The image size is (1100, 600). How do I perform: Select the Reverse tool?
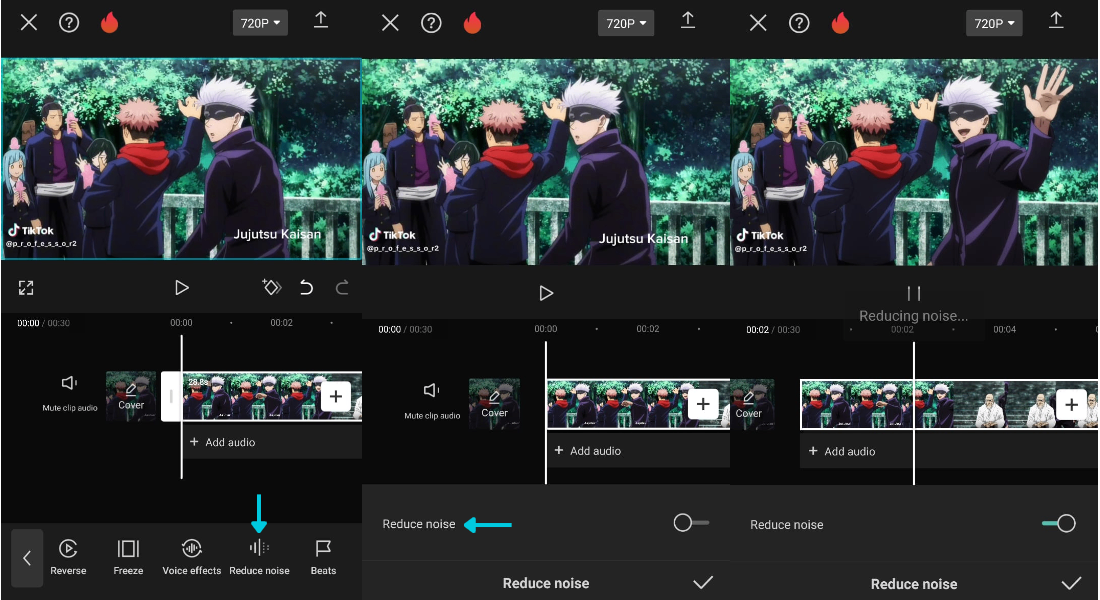click(x=68, y=557)
